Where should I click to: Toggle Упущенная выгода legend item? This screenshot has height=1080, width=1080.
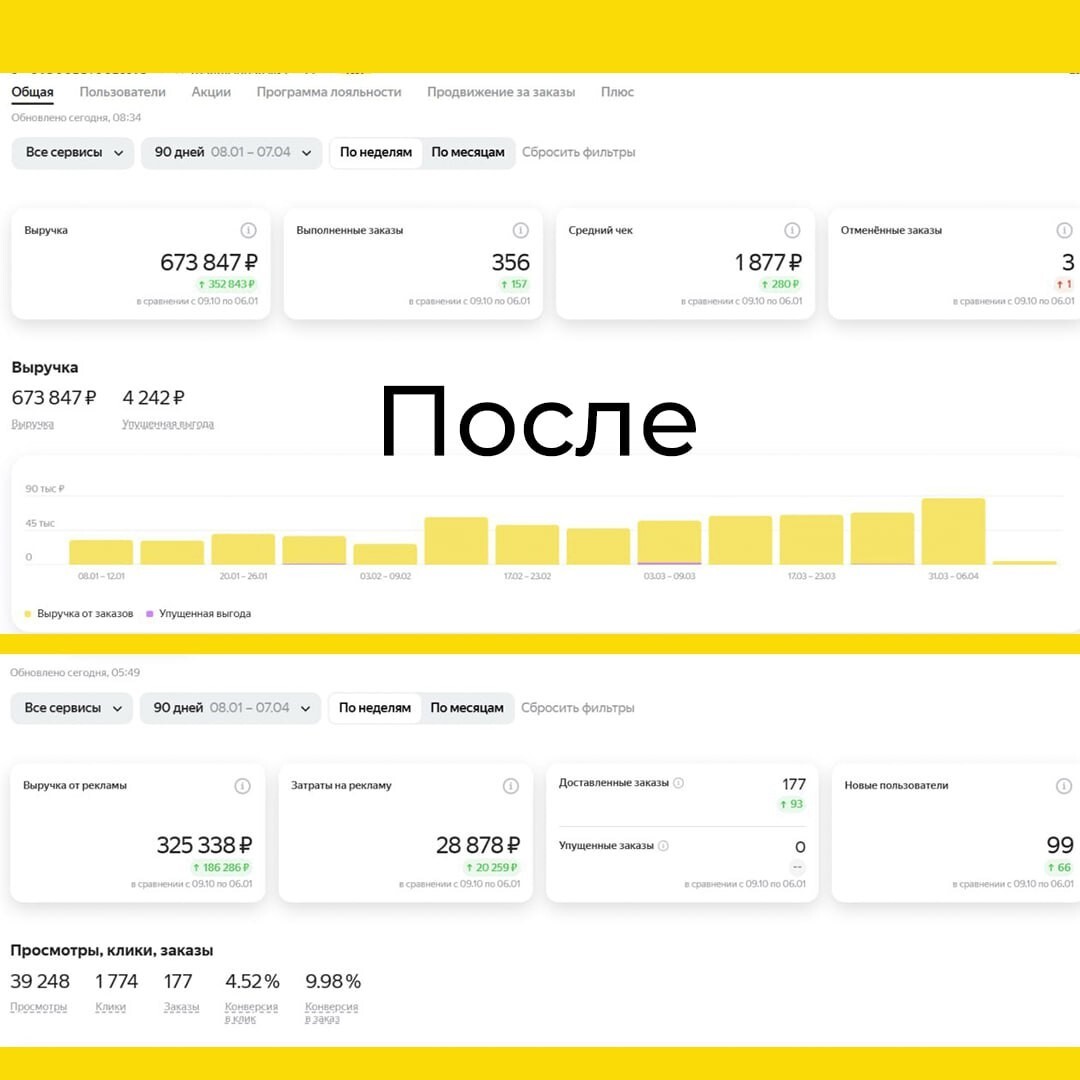pyautogui.click(x=198, y=614)
